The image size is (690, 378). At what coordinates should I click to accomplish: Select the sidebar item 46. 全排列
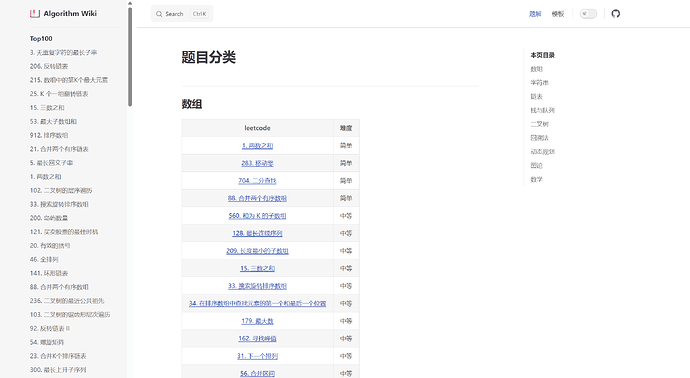pos(44,259)
